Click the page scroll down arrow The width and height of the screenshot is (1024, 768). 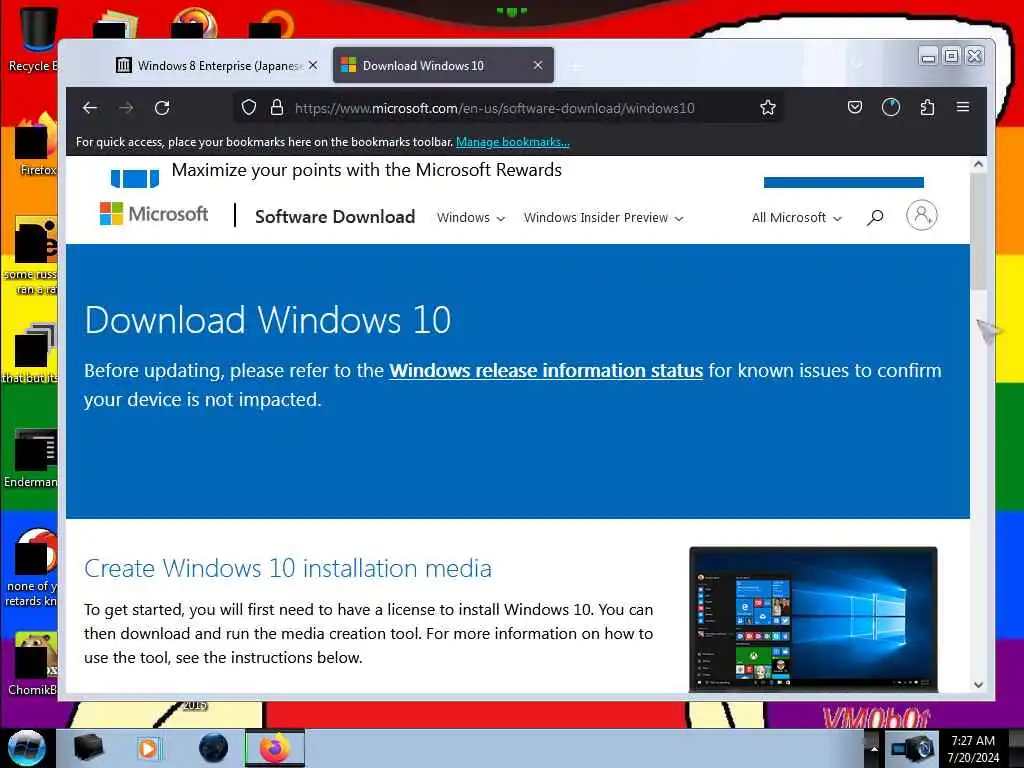pyautogui.click(x=978, y=685)
